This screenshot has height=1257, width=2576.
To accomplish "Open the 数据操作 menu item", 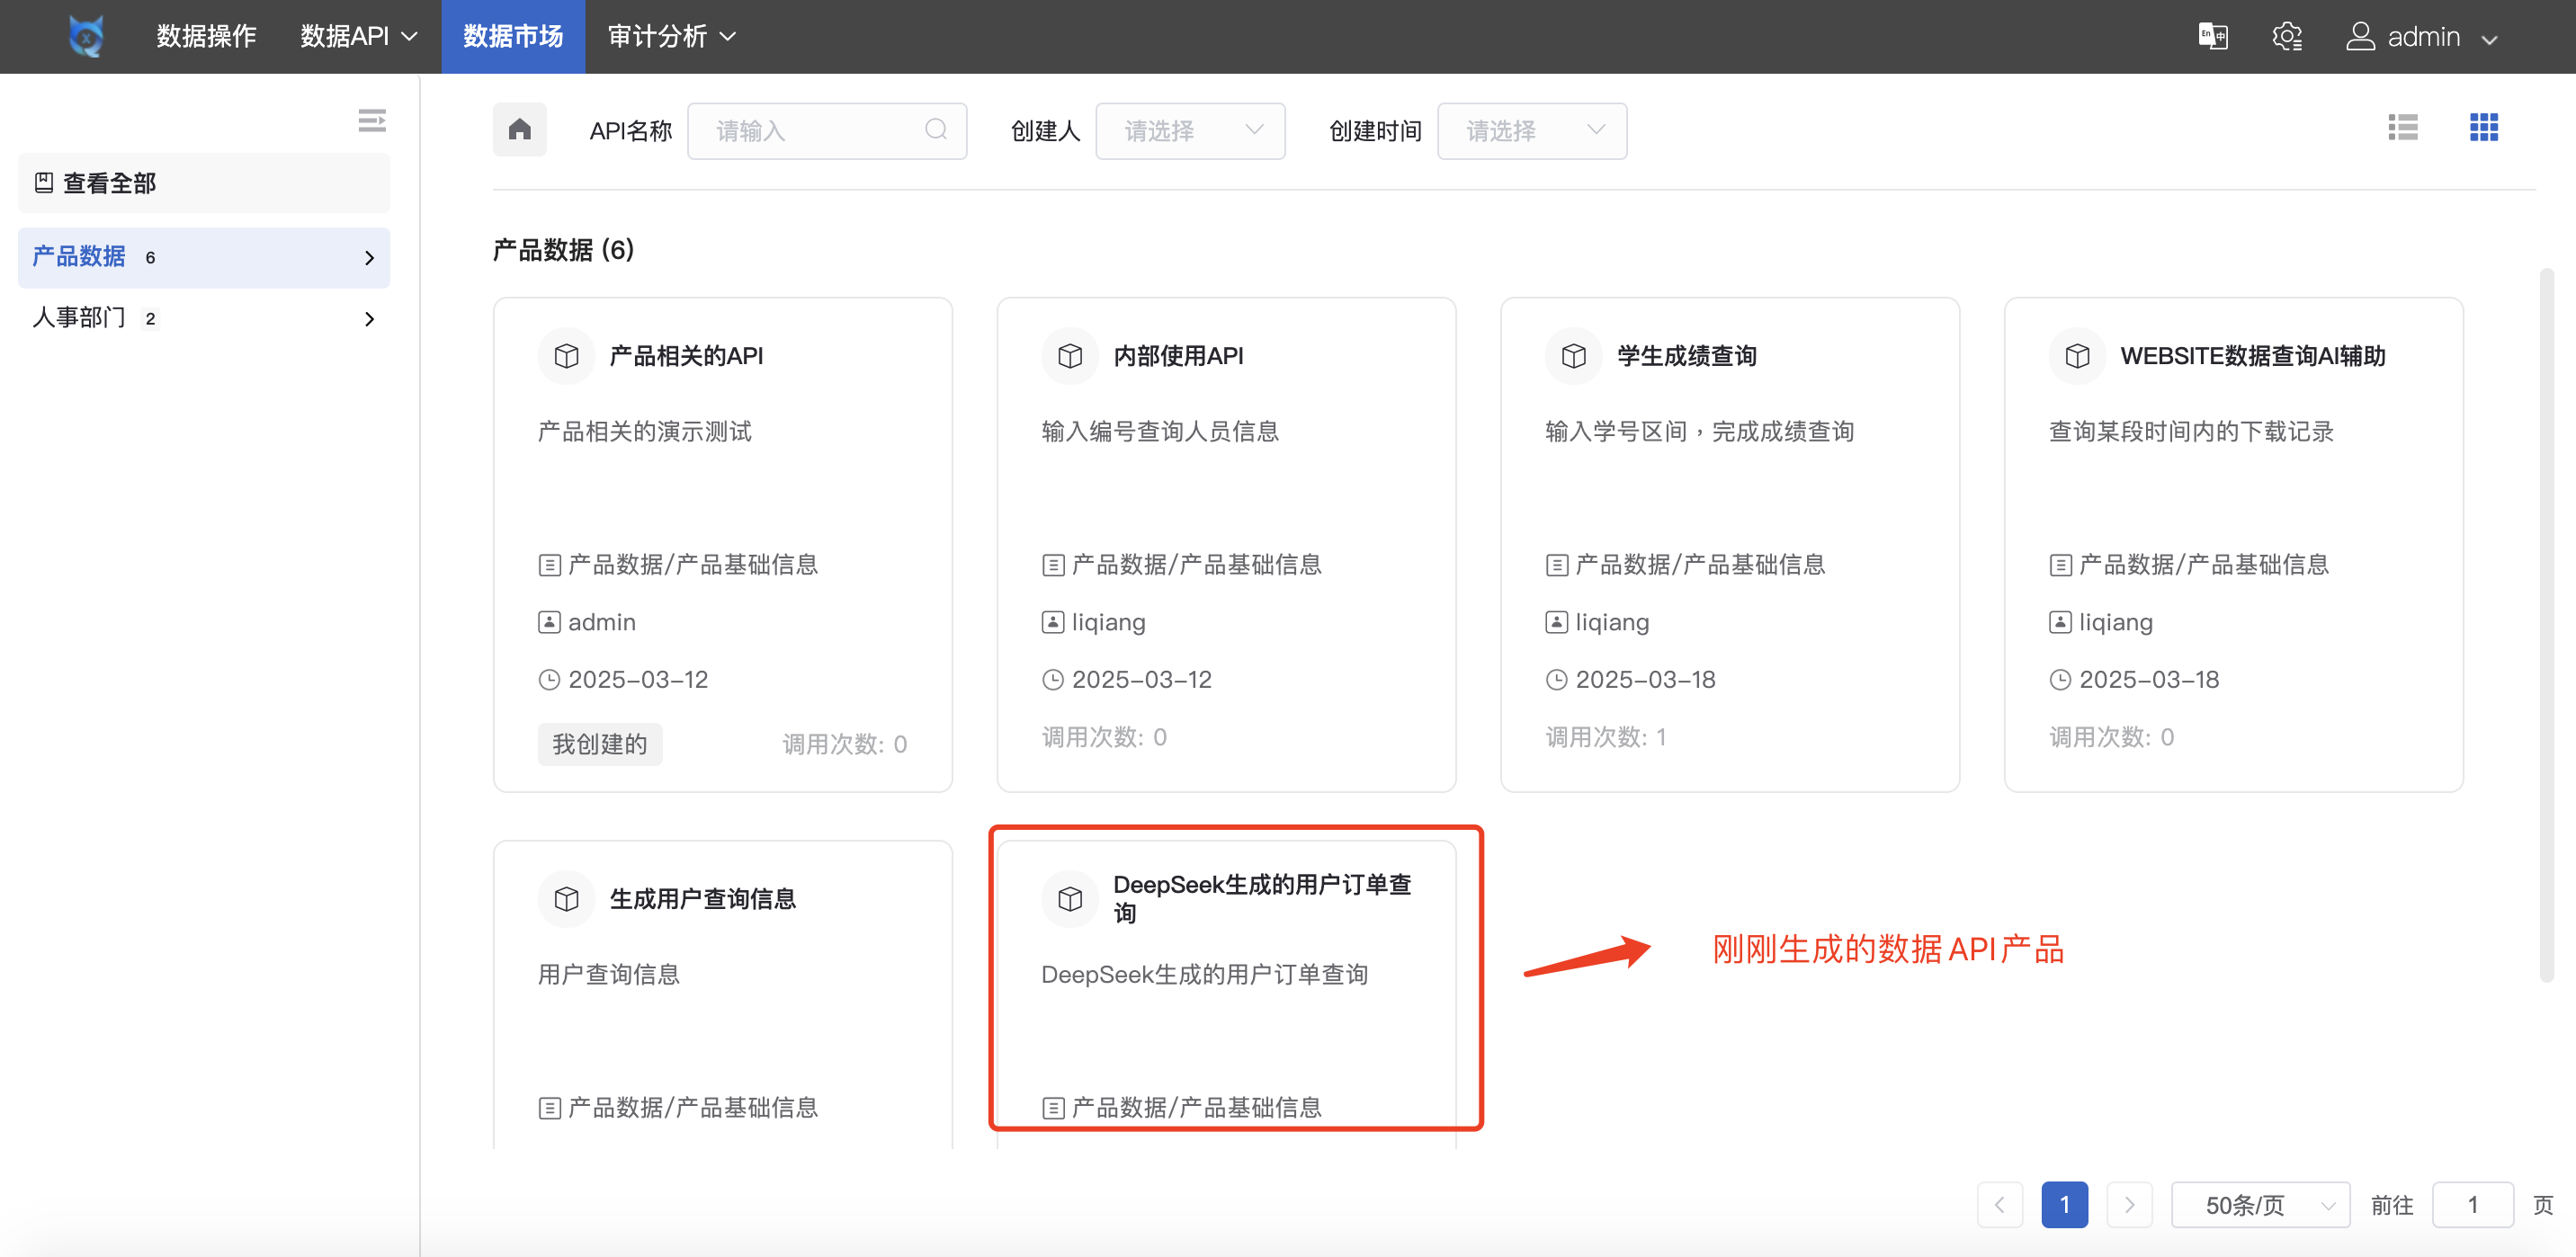I will pos(206,37).
